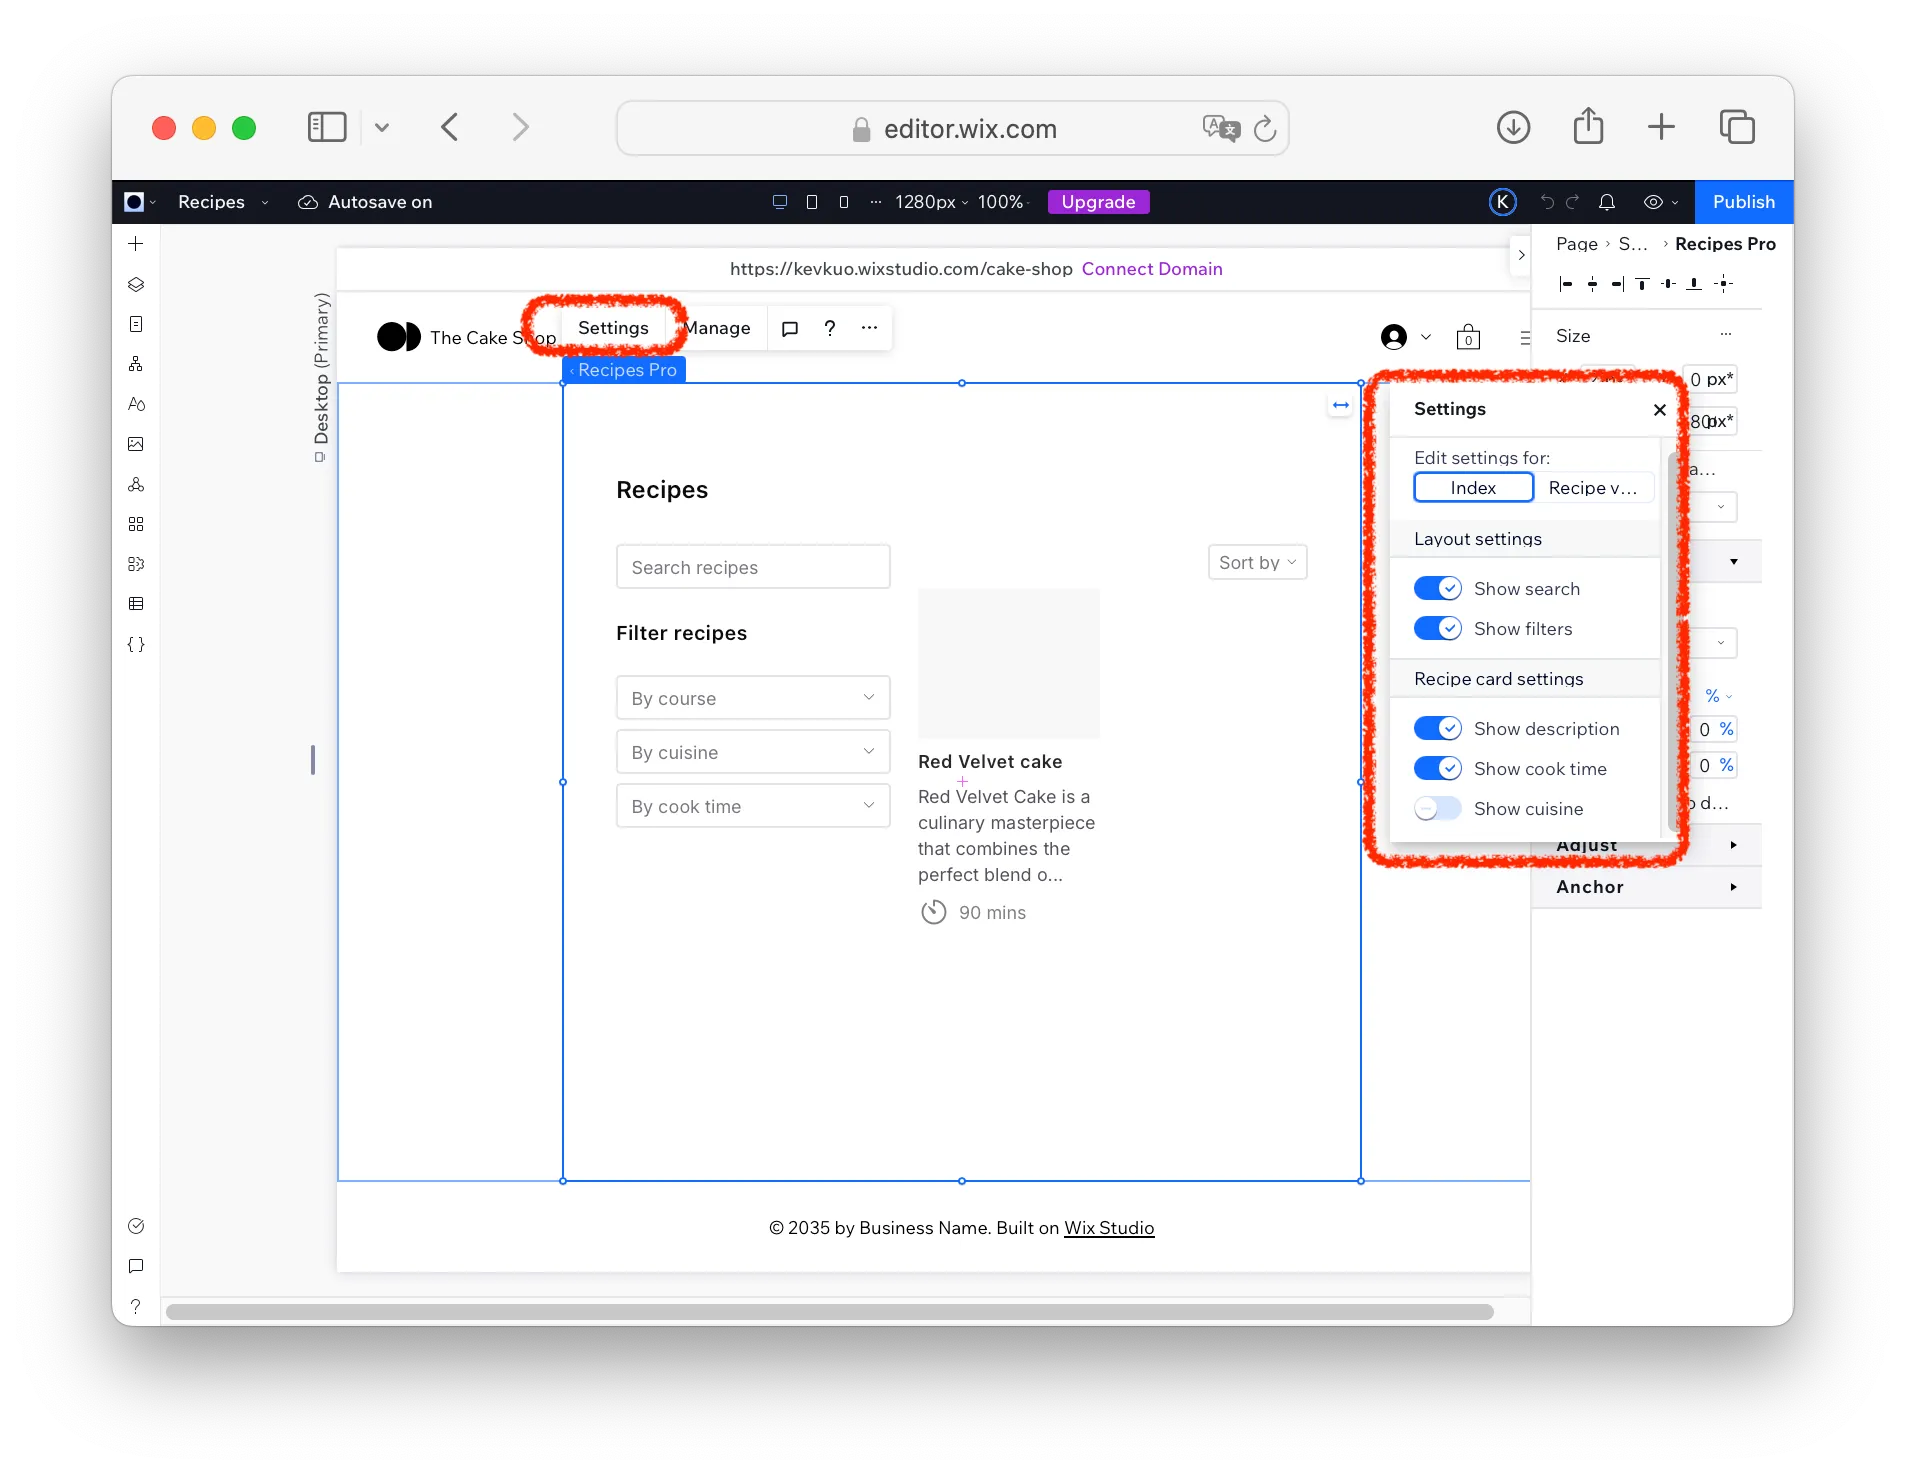Image resolution: width=1906 pixels, height=1474 pixels.
Task: Open the Code curly braces panel
Action: (x=136, y=644)
